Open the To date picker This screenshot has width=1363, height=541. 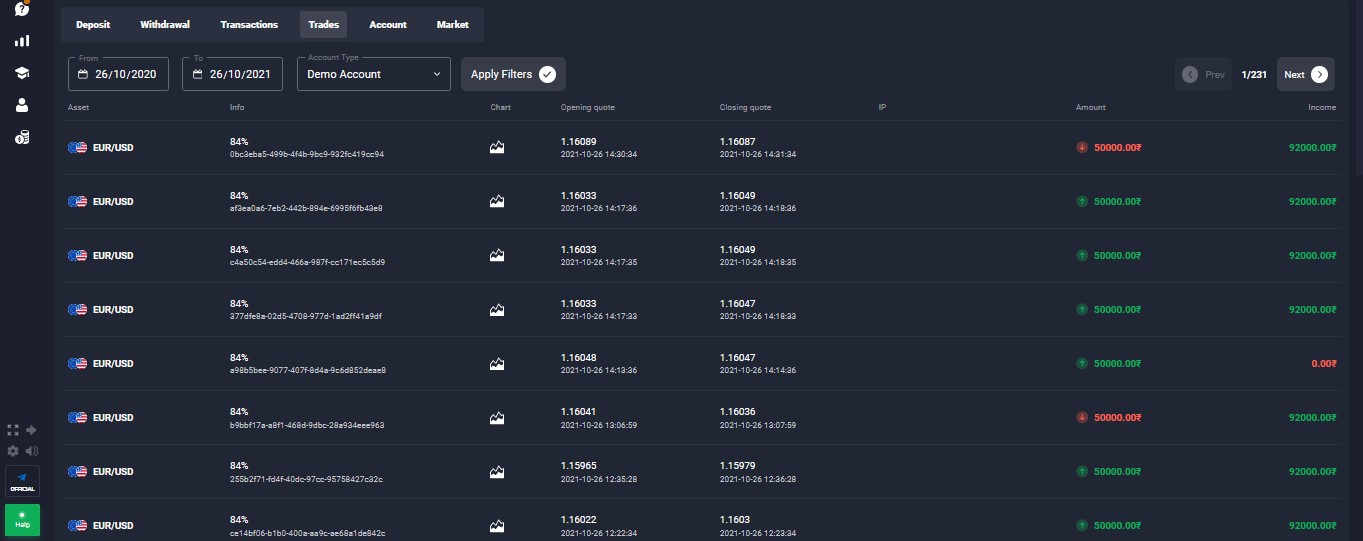coord(232,74)
